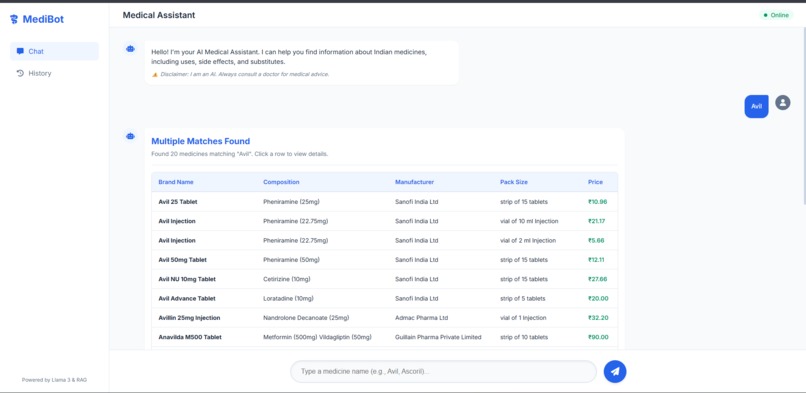Image resolution: width=806 pixels, height=393 pixels.
Task: Click the chat bubble icon beside Chat
Action: pos(20,51)
